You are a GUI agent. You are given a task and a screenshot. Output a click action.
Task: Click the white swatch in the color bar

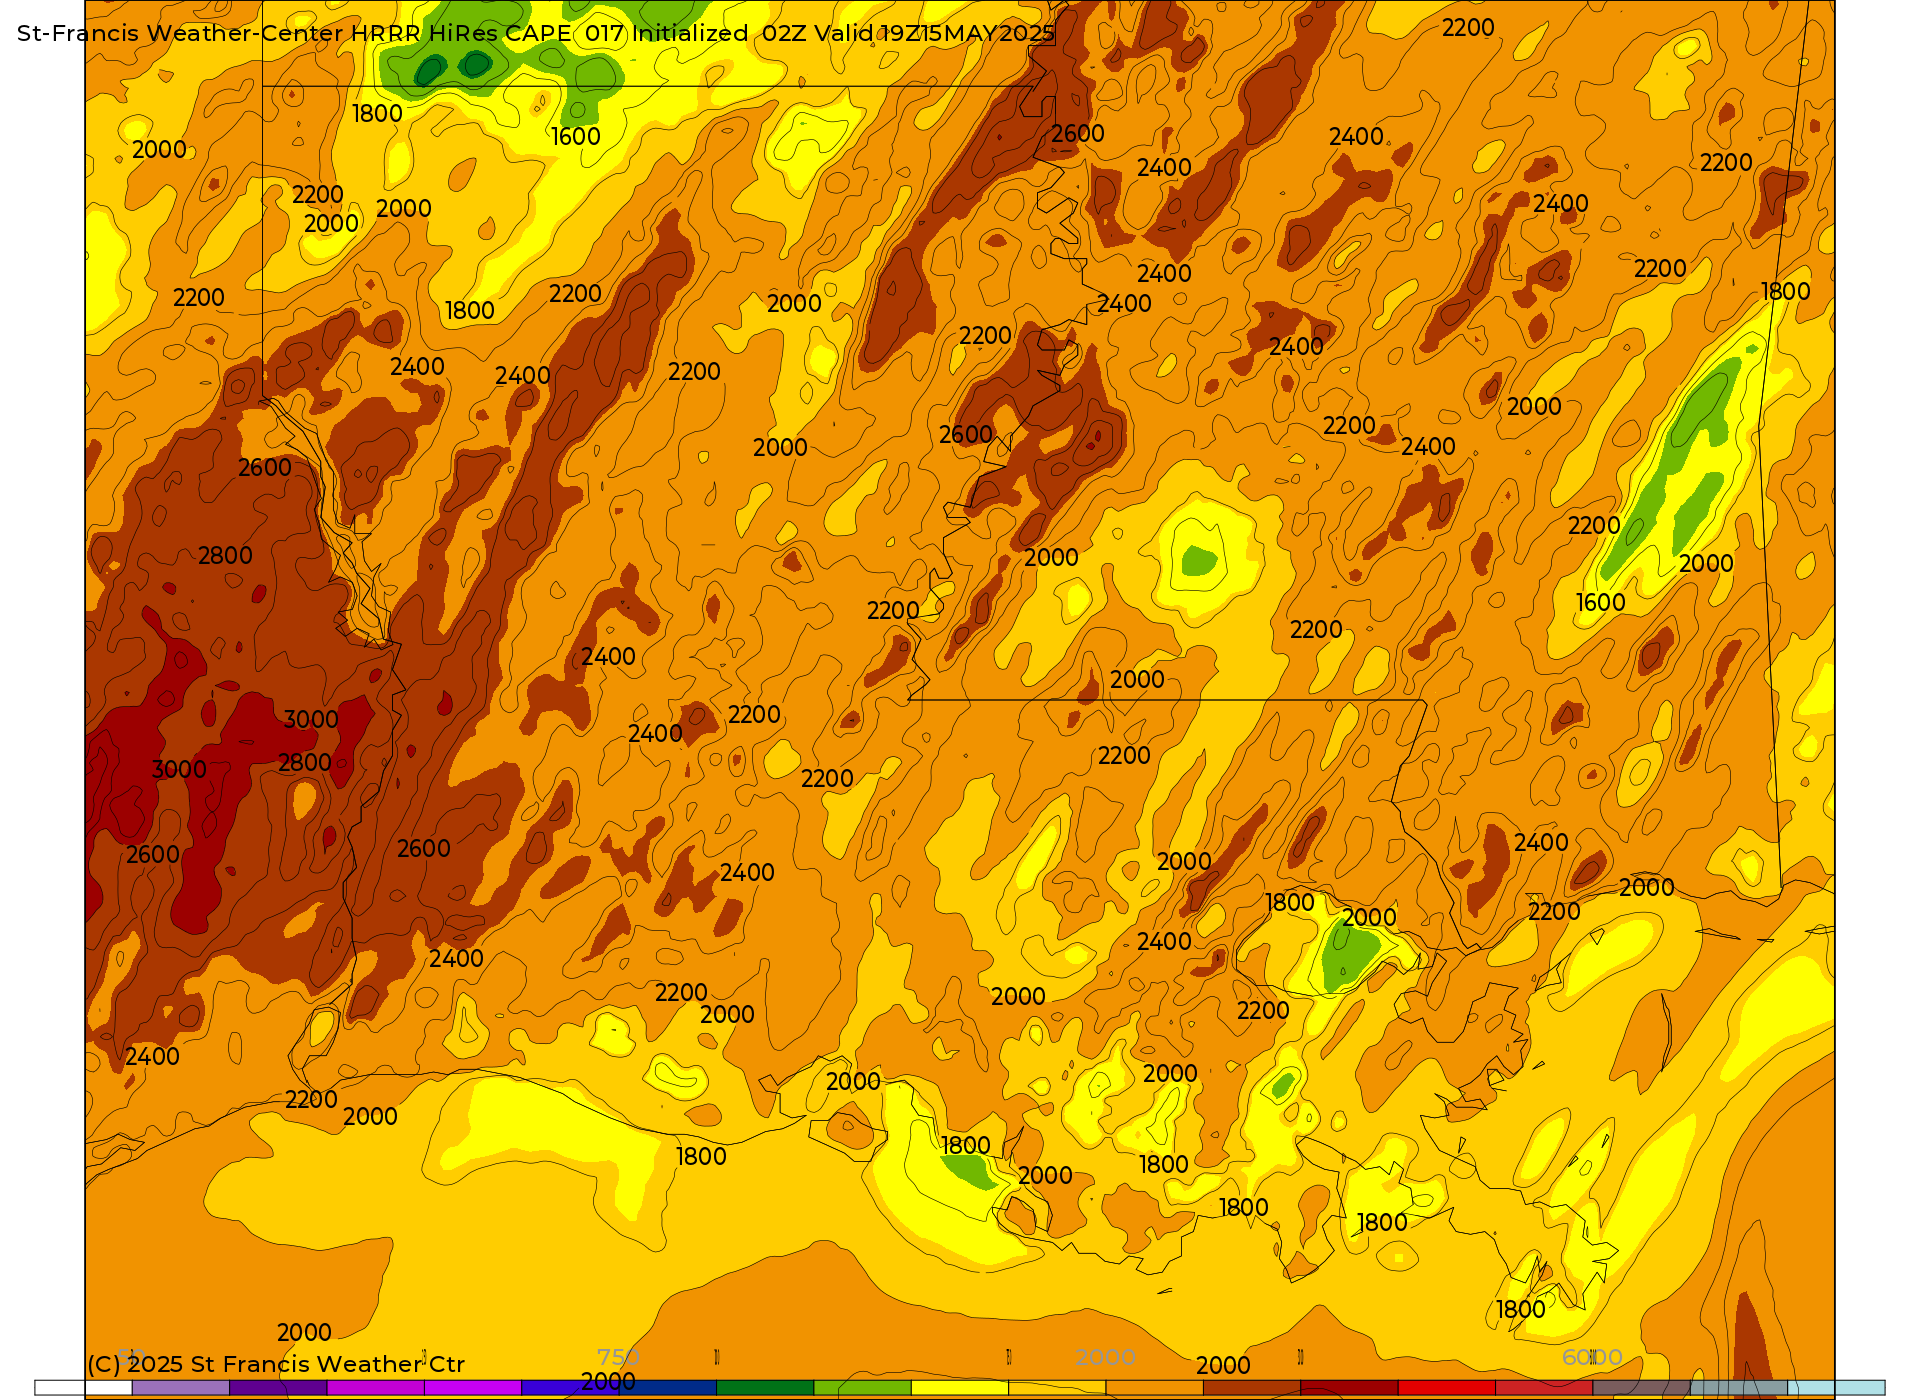83,1387
